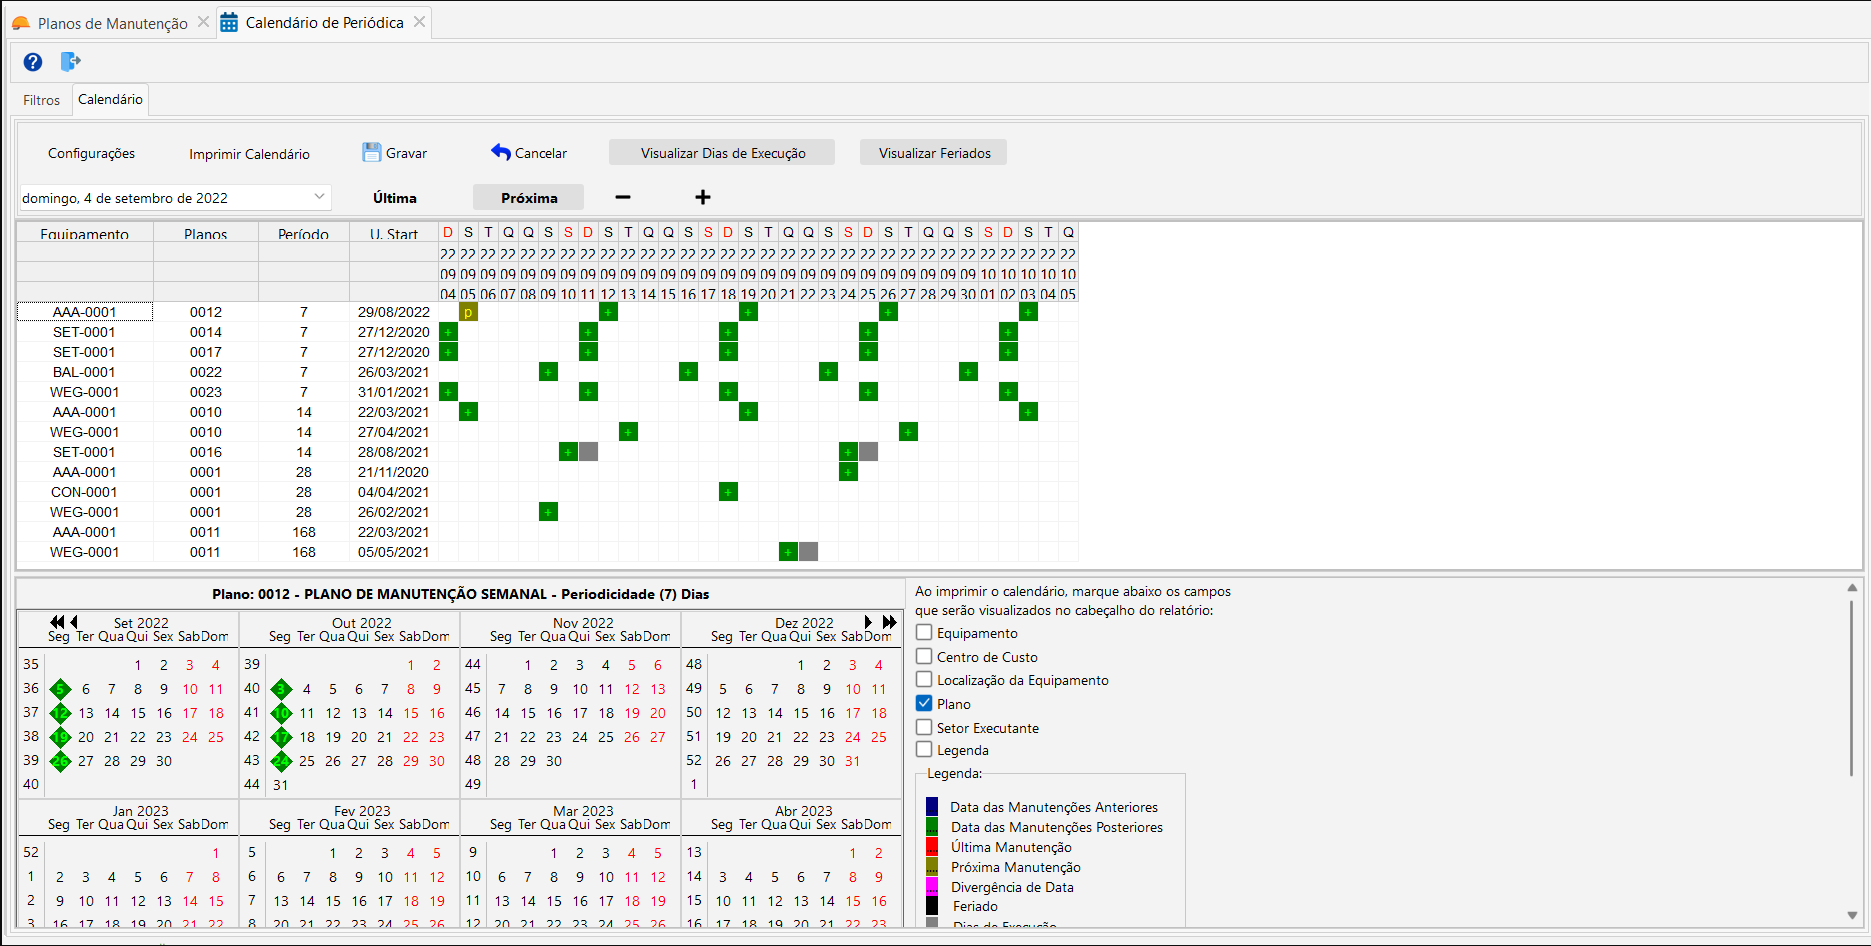Click the plus zoom-in icon
Image resolution: width=1871 pixels, height=946 pixels.
pyautogui.click(x=703, y=197)
